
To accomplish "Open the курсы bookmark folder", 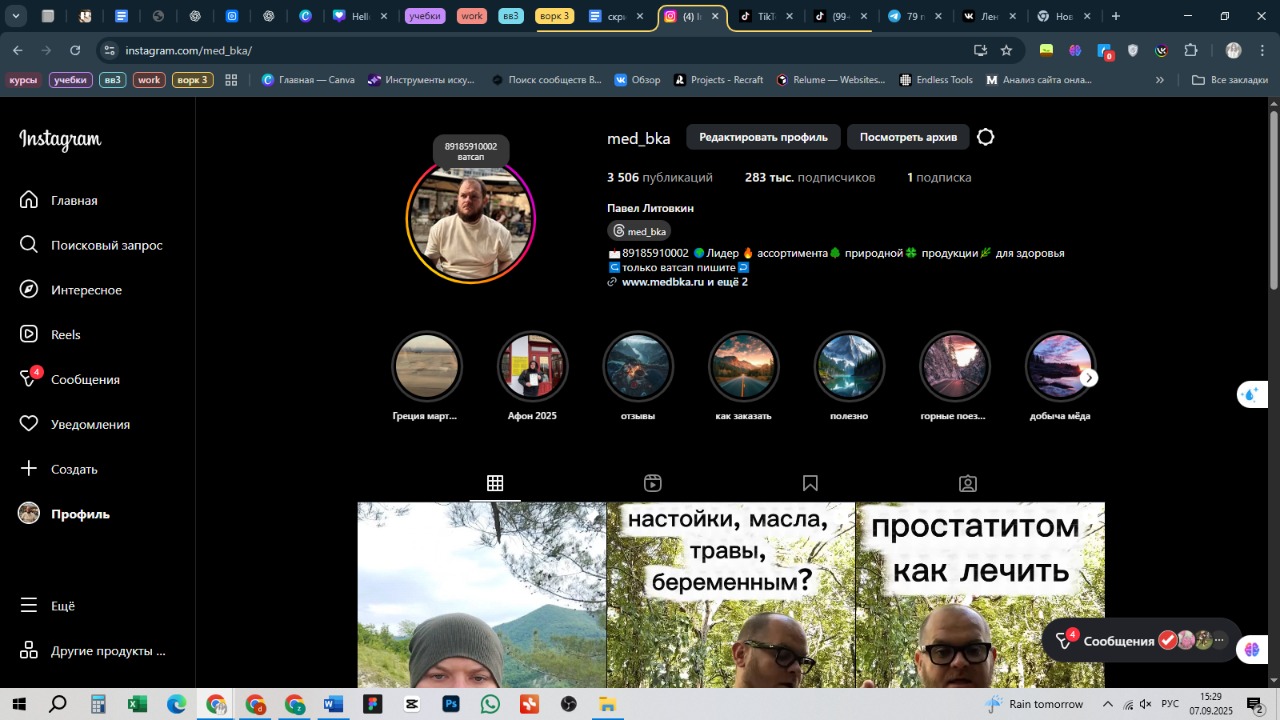I will coord(23,80).
